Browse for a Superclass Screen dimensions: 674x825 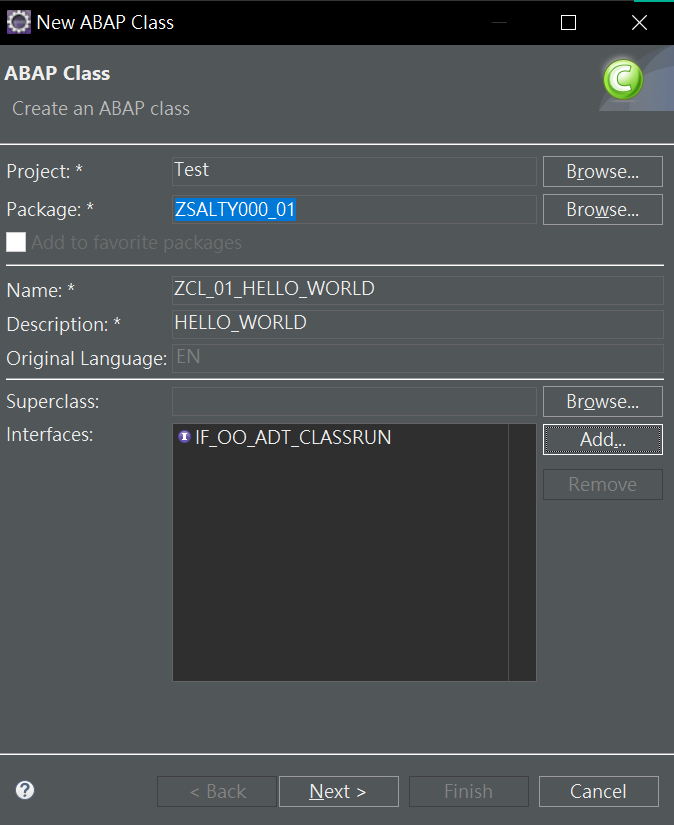point(602,401)
